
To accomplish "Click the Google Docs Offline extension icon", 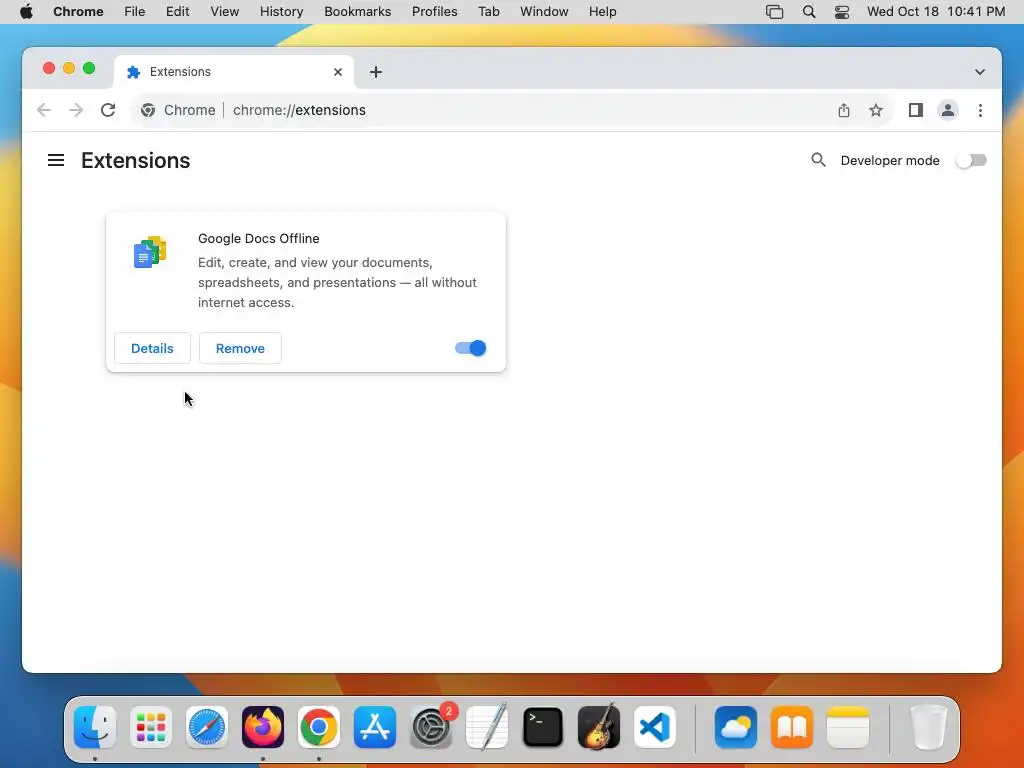I will point(150,252).
